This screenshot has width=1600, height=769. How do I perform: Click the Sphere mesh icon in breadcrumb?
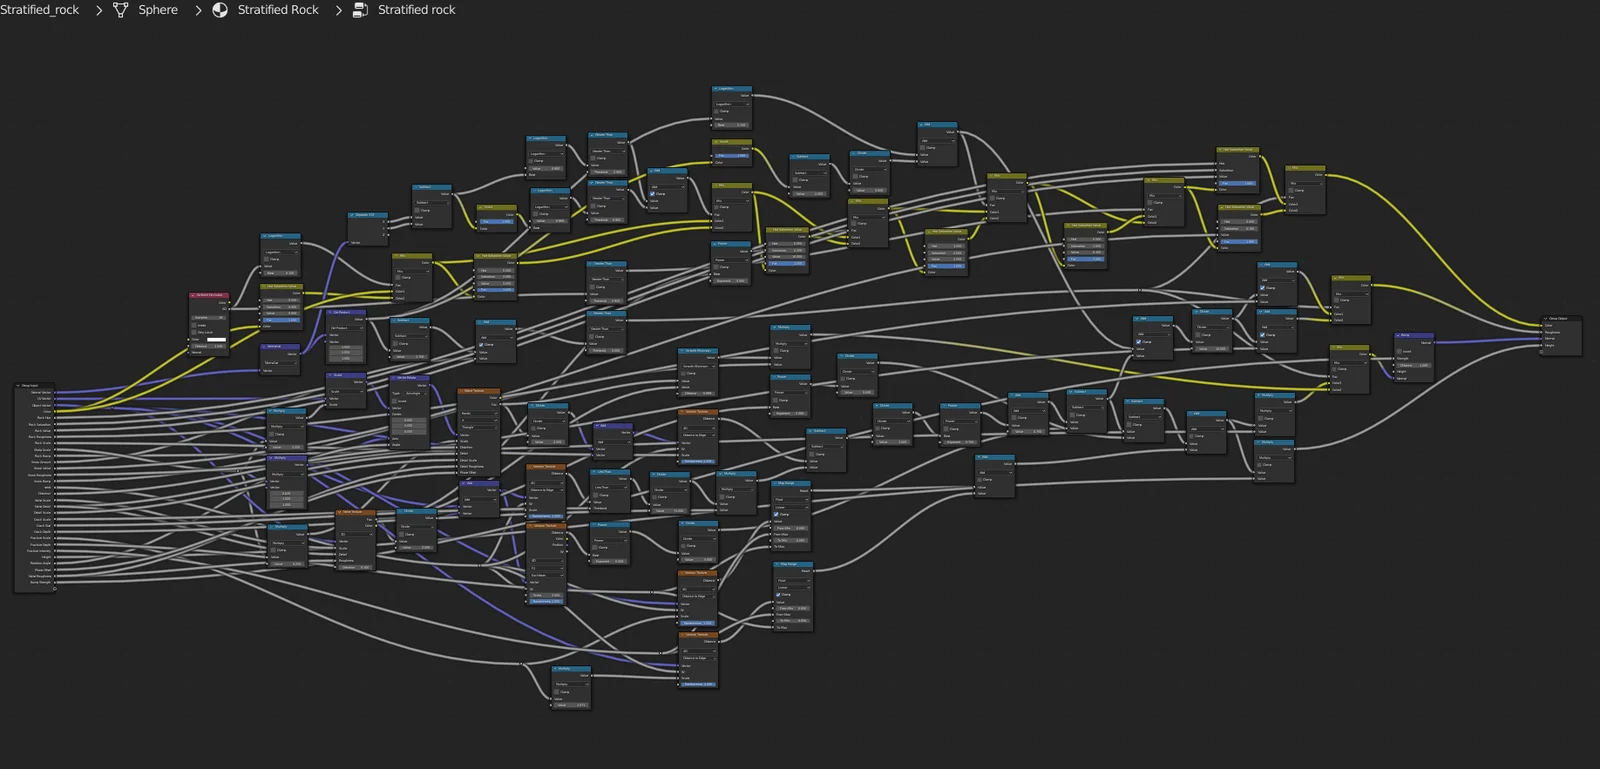[x=121, y=10]
